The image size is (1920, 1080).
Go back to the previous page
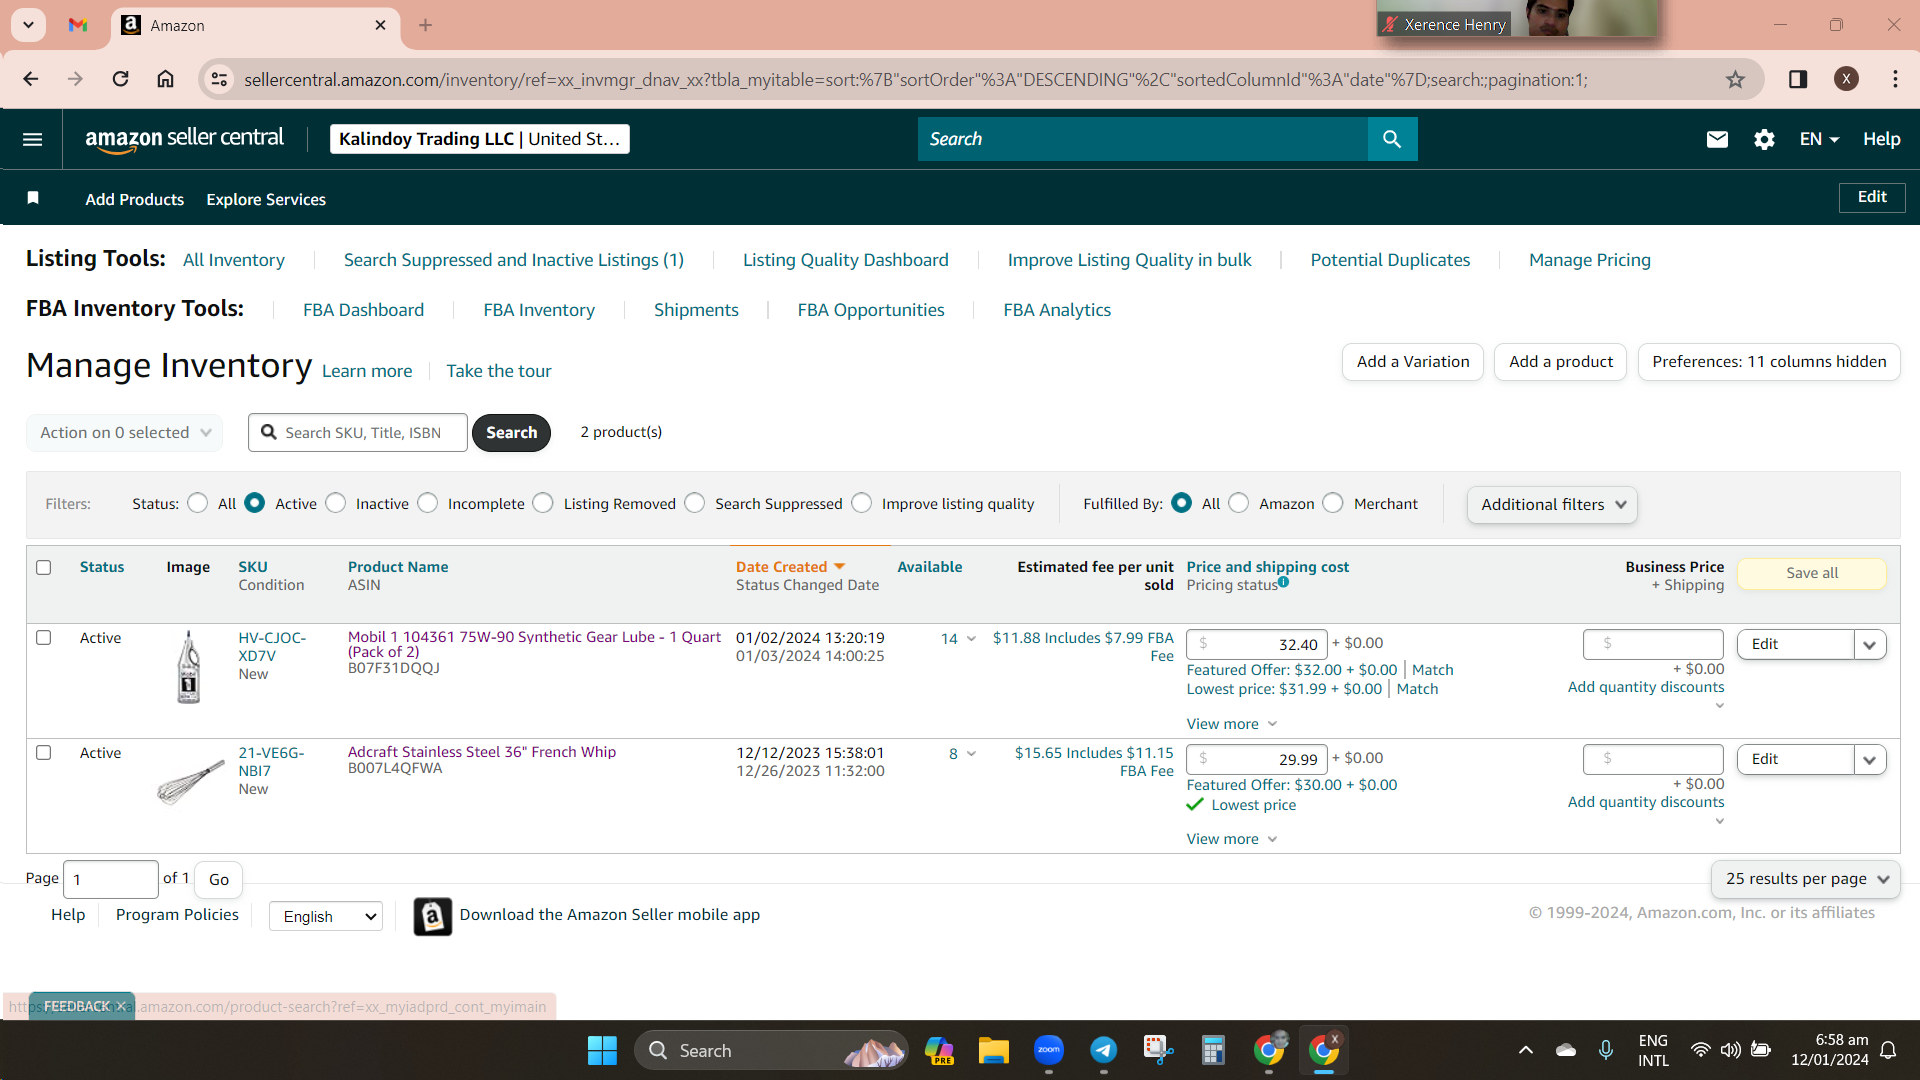(31, 79)
